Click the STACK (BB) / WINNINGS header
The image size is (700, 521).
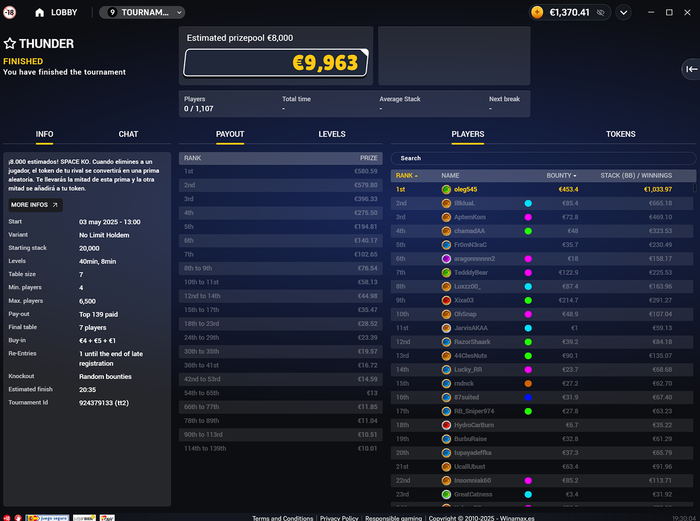636,175
